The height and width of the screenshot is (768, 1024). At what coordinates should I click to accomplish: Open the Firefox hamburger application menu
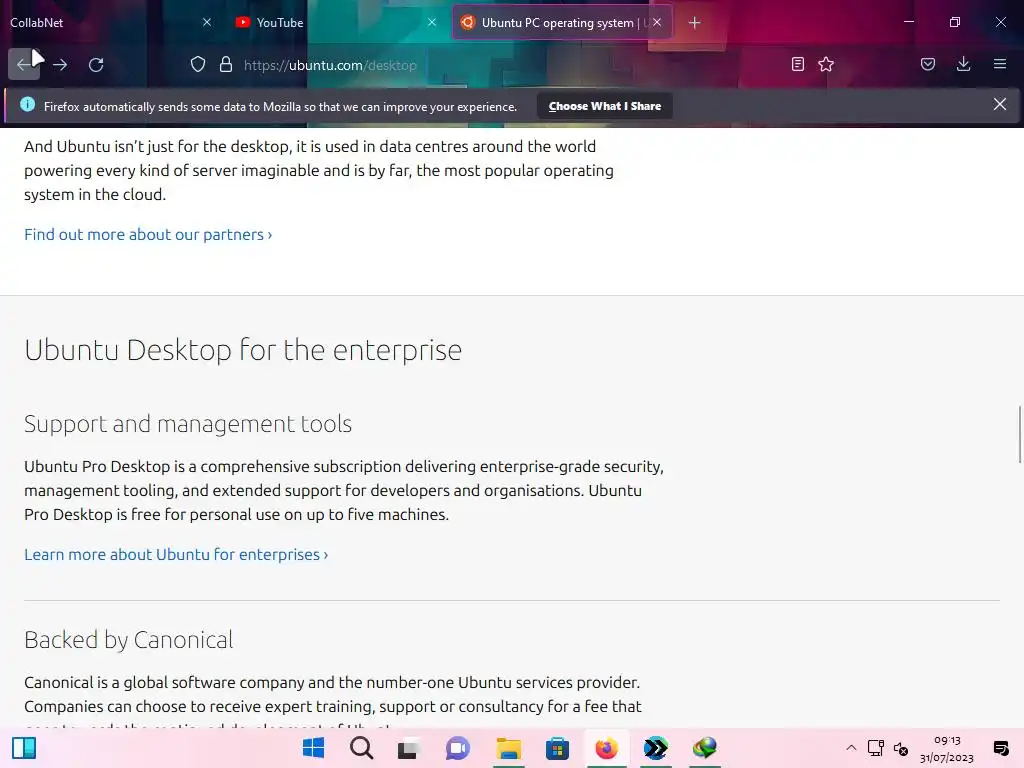pyautogui.click(x=1000, y=64)
